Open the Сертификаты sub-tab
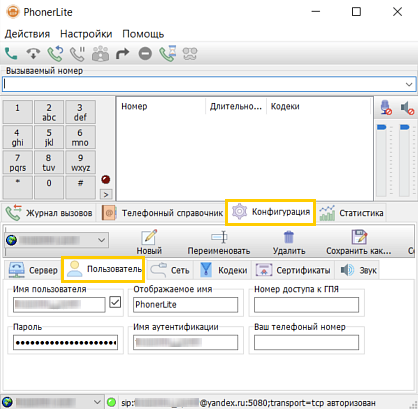The width and height of the screenshot is (418, 409). (293, 270)
